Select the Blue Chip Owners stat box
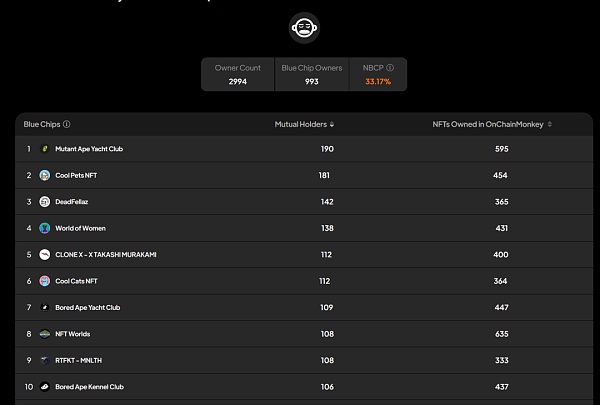Image resolution: width=600 pixels, height=405 pixels. pyautogui.click(x=312, y=74)
